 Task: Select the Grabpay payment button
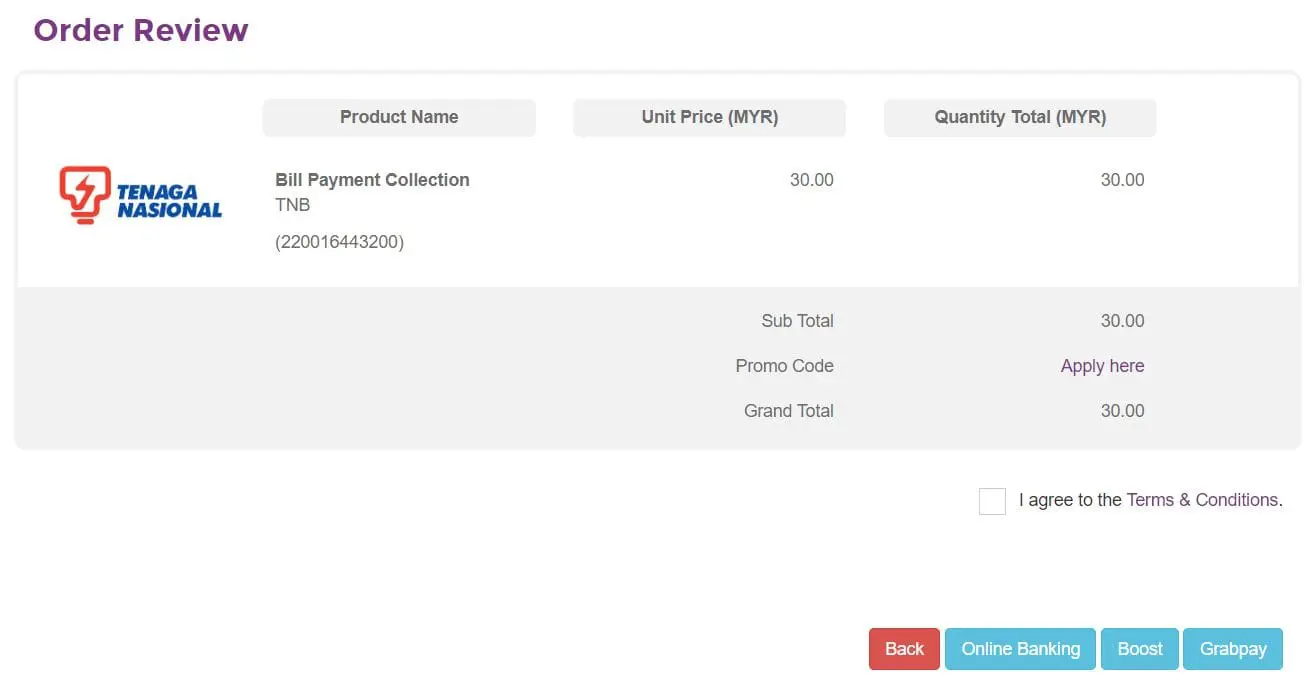coord(1232,649)
